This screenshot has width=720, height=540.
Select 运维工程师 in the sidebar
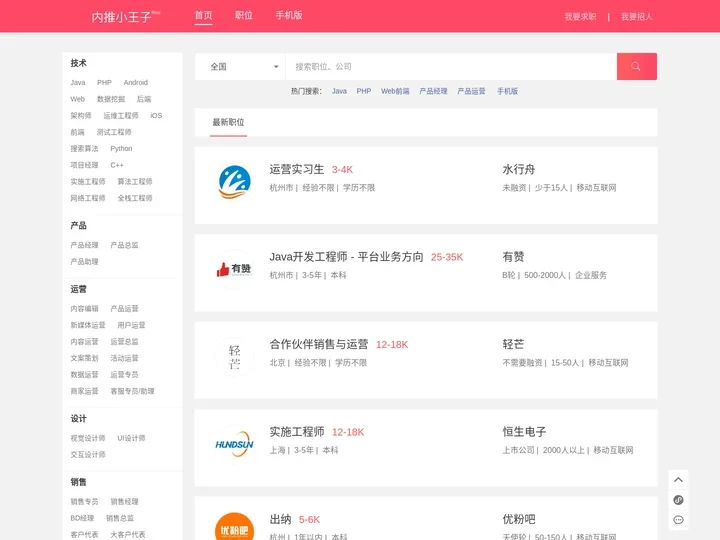(121, 116)
